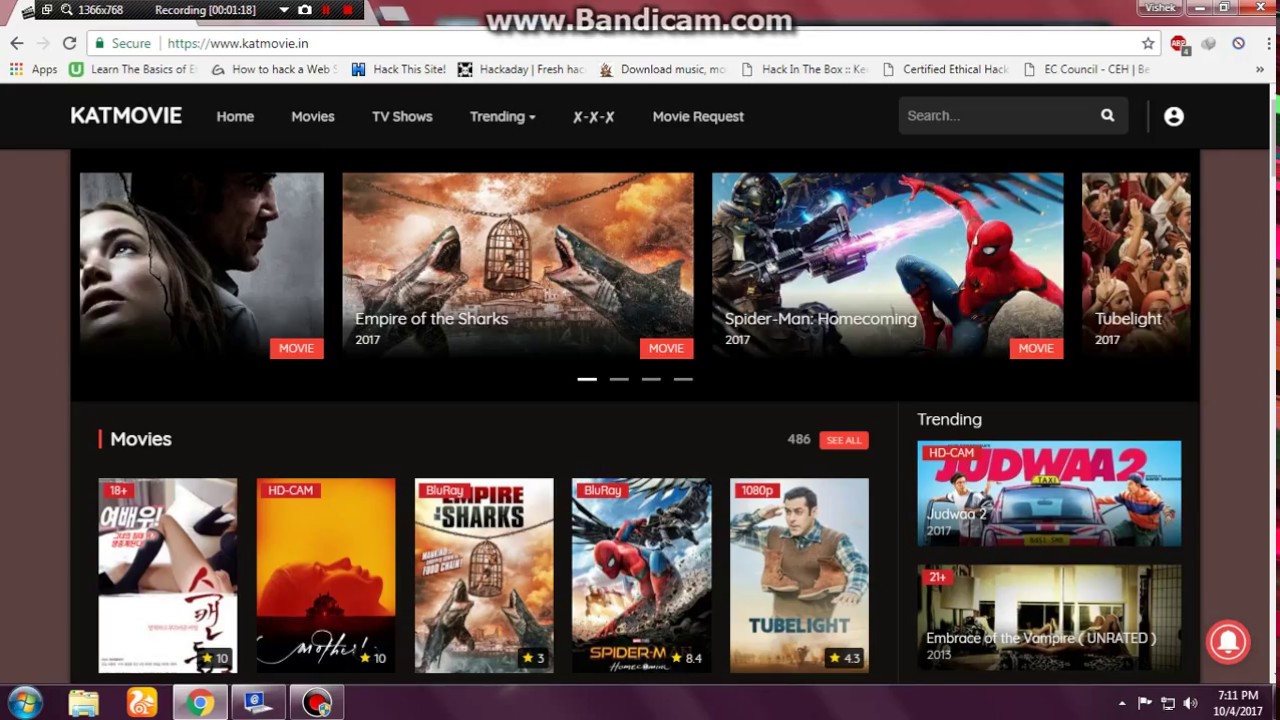The height and width of the screenshot is (720, 1280).
Task: Click the Bandicam magnifier icon near 1366x768
Action: coord(66,10)
